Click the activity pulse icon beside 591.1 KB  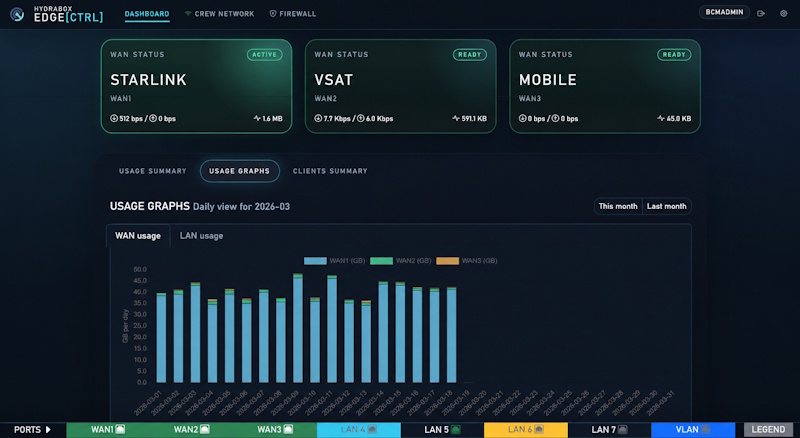click(x=456, y=118)
